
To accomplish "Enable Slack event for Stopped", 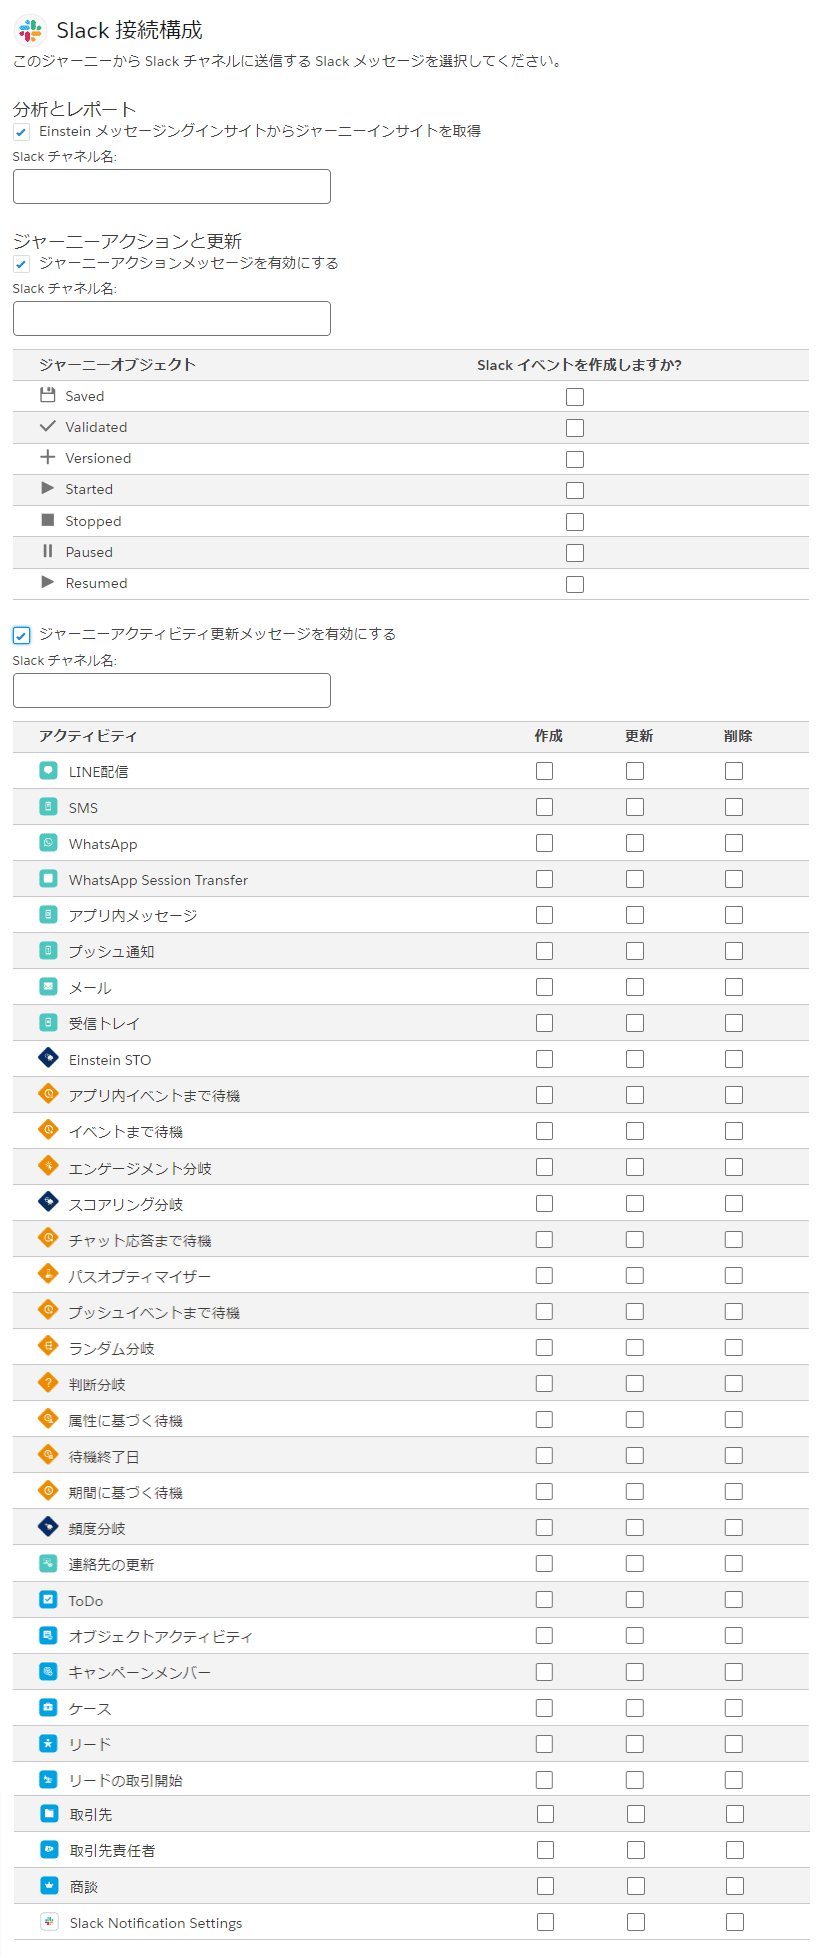I will coord(575,522).
